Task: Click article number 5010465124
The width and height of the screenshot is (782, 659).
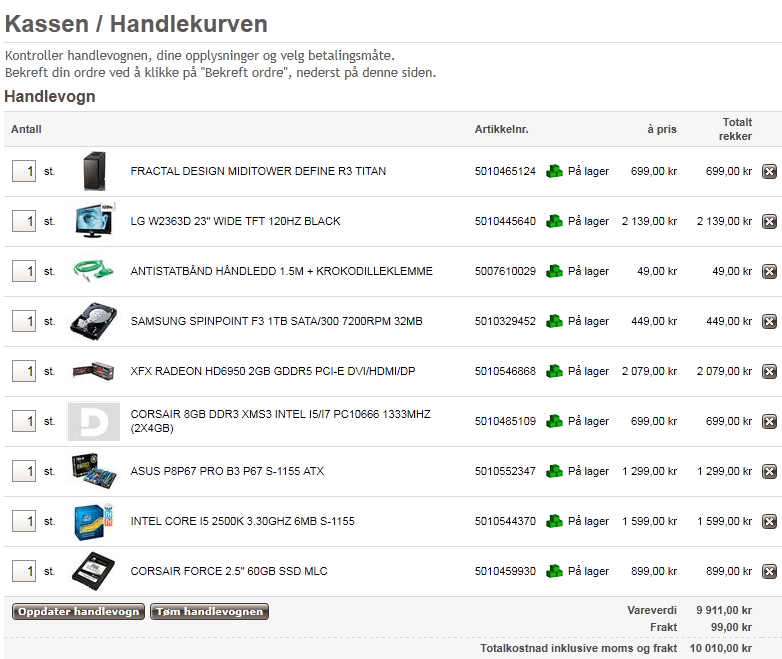Action: pyautogui.click(x=505, y=171)
